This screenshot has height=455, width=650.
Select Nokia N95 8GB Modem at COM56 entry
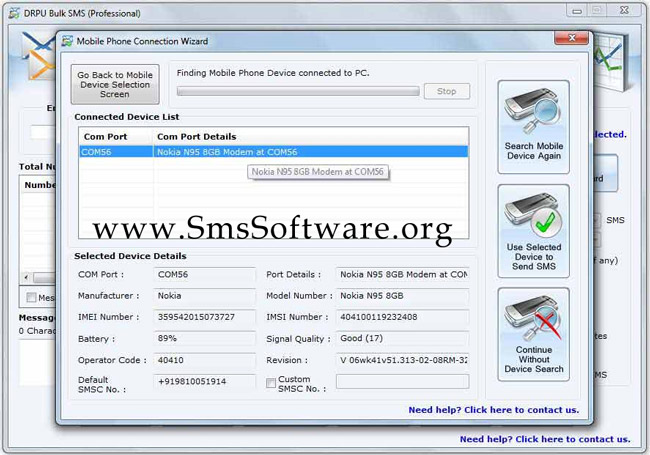click(310, 152)
